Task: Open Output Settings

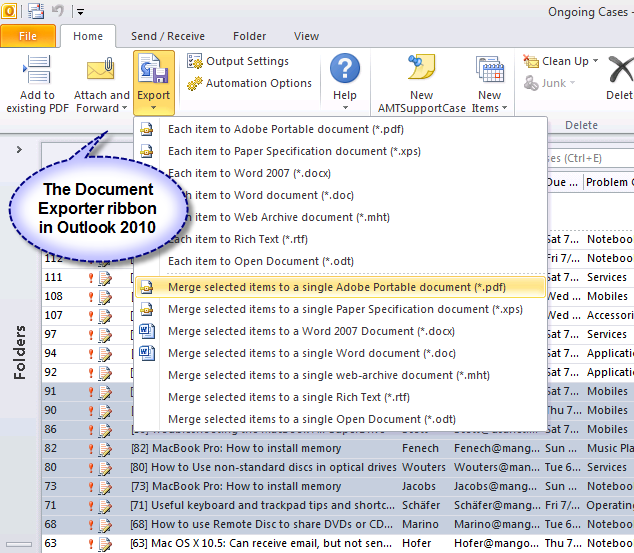Action: (x=238, y=61)
